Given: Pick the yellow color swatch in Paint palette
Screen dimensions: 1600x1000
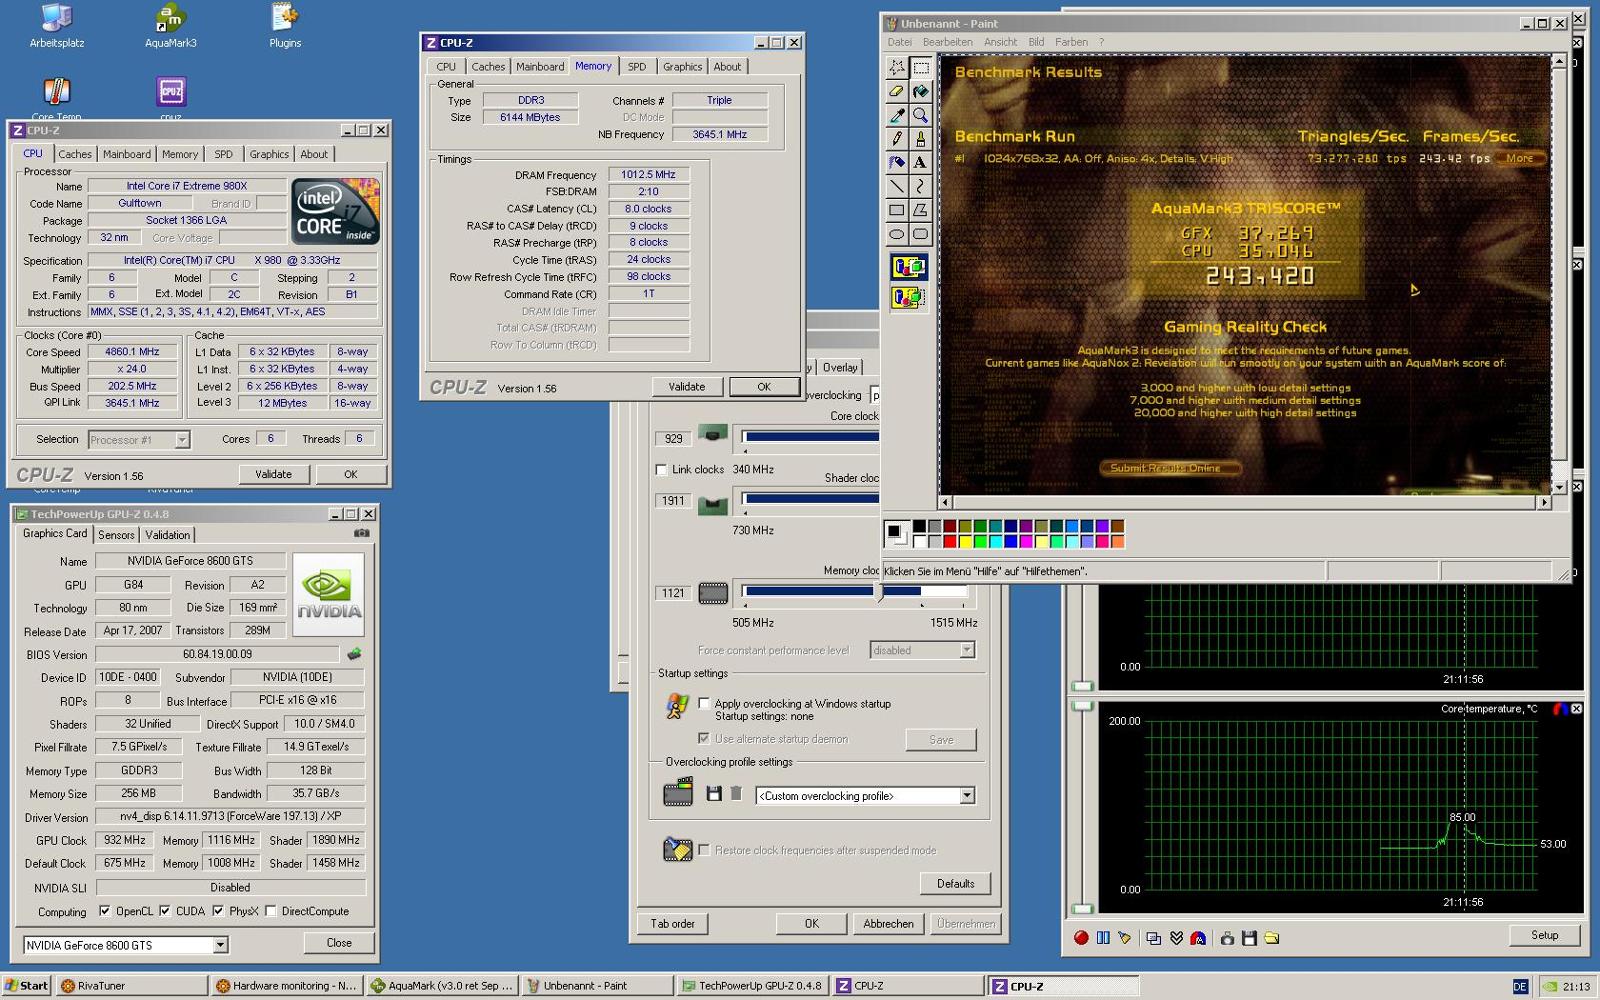Looking at the screenshot, I should coord(965,542).
